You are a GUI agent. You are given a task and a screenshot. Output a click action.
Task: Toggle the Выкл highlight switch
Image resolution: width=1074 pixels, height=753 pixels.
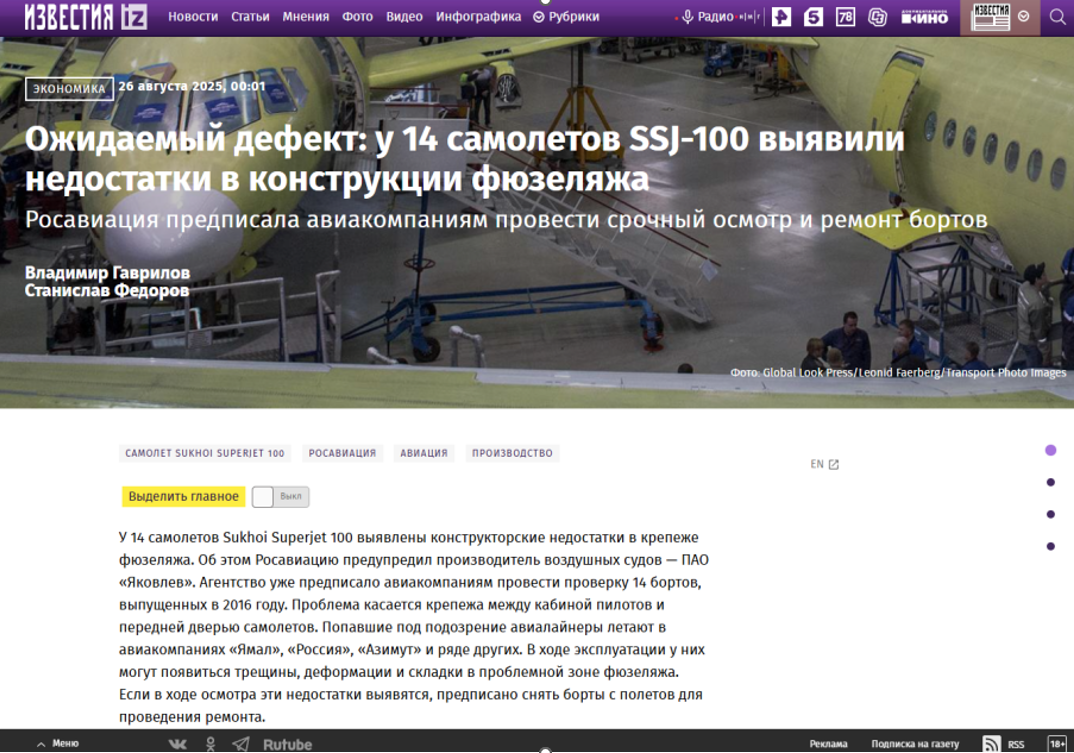(x=280, y=497)
